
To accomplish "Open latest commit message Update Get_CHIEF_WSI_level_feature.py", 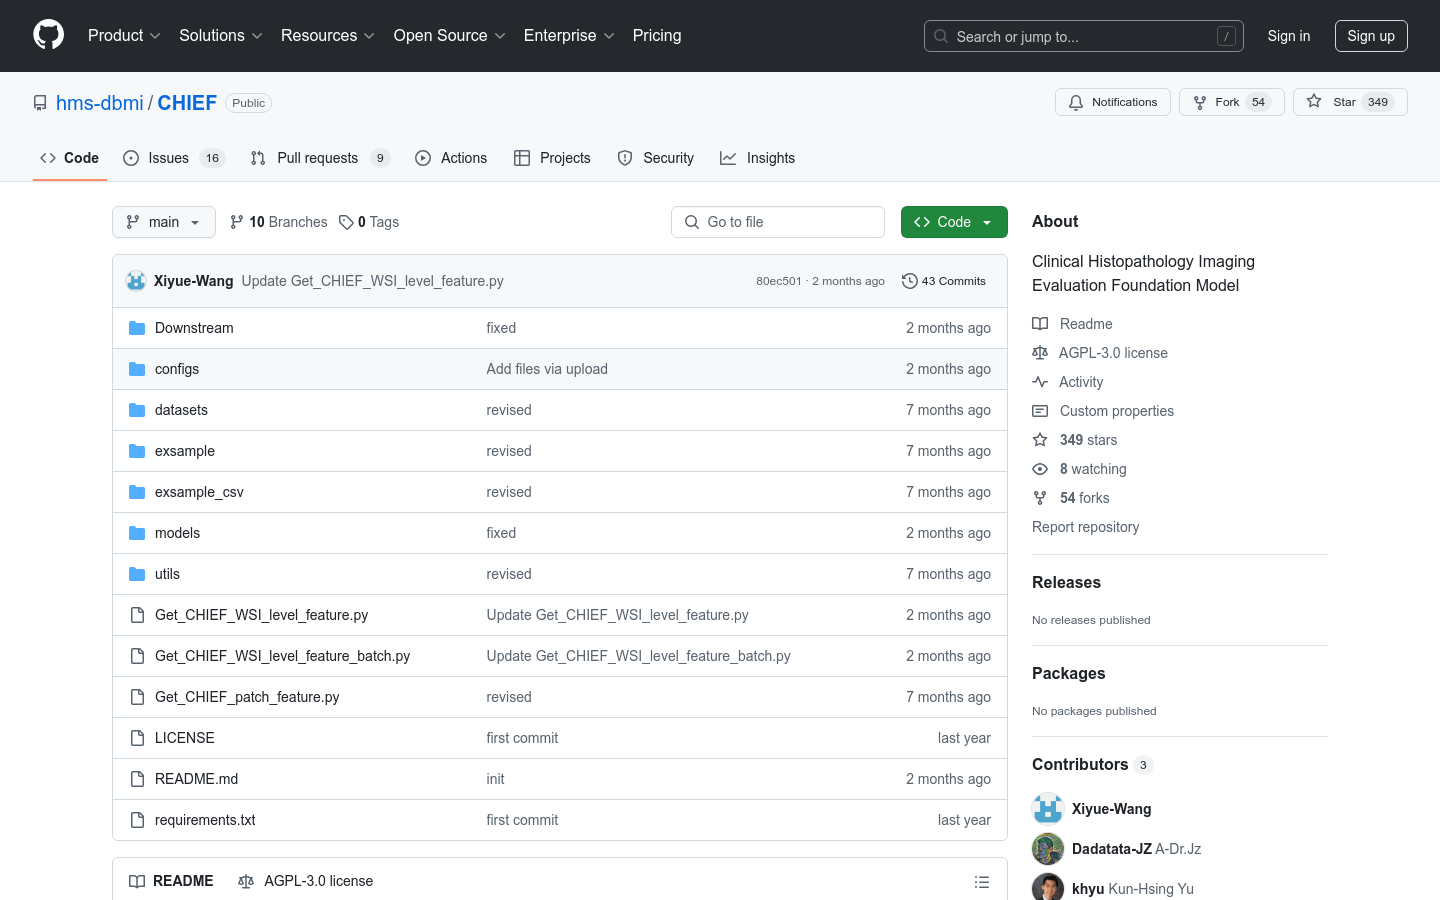I will tap(372, 281).
